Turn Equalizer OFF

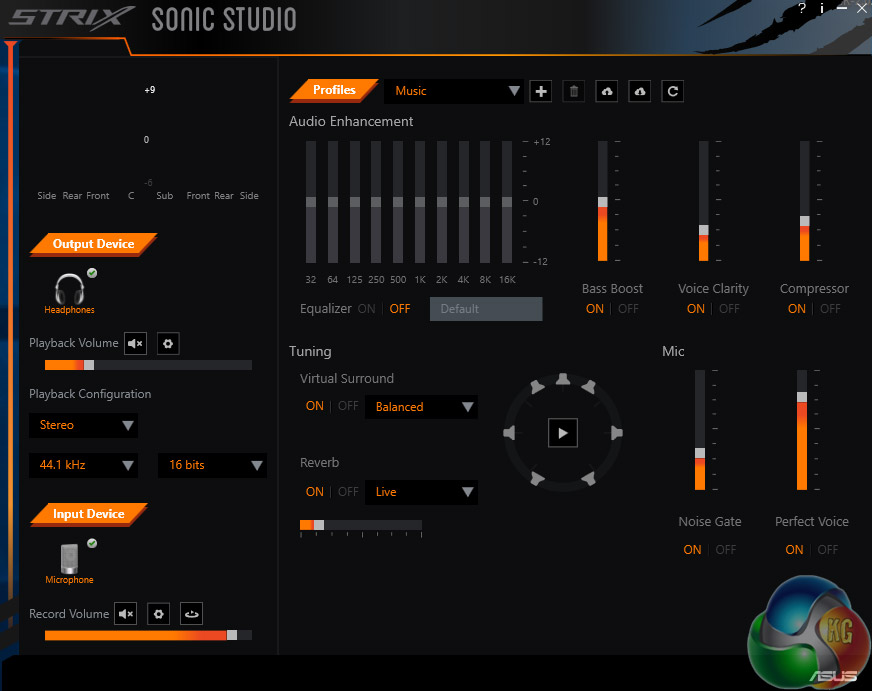click(x=400, y=309)
